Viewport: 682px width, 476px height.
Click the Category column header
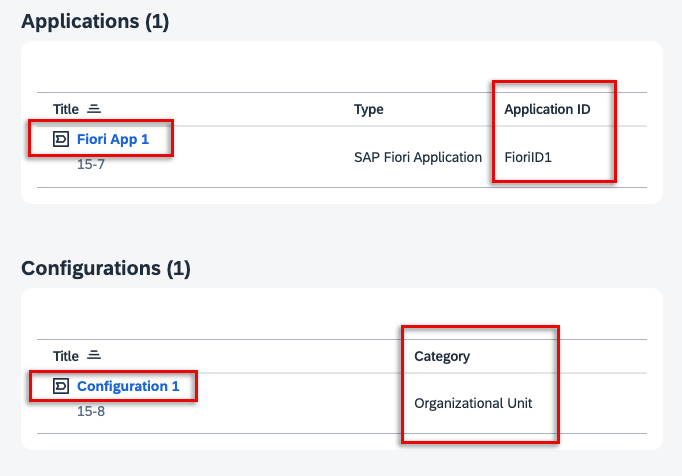tap(442, 356)
